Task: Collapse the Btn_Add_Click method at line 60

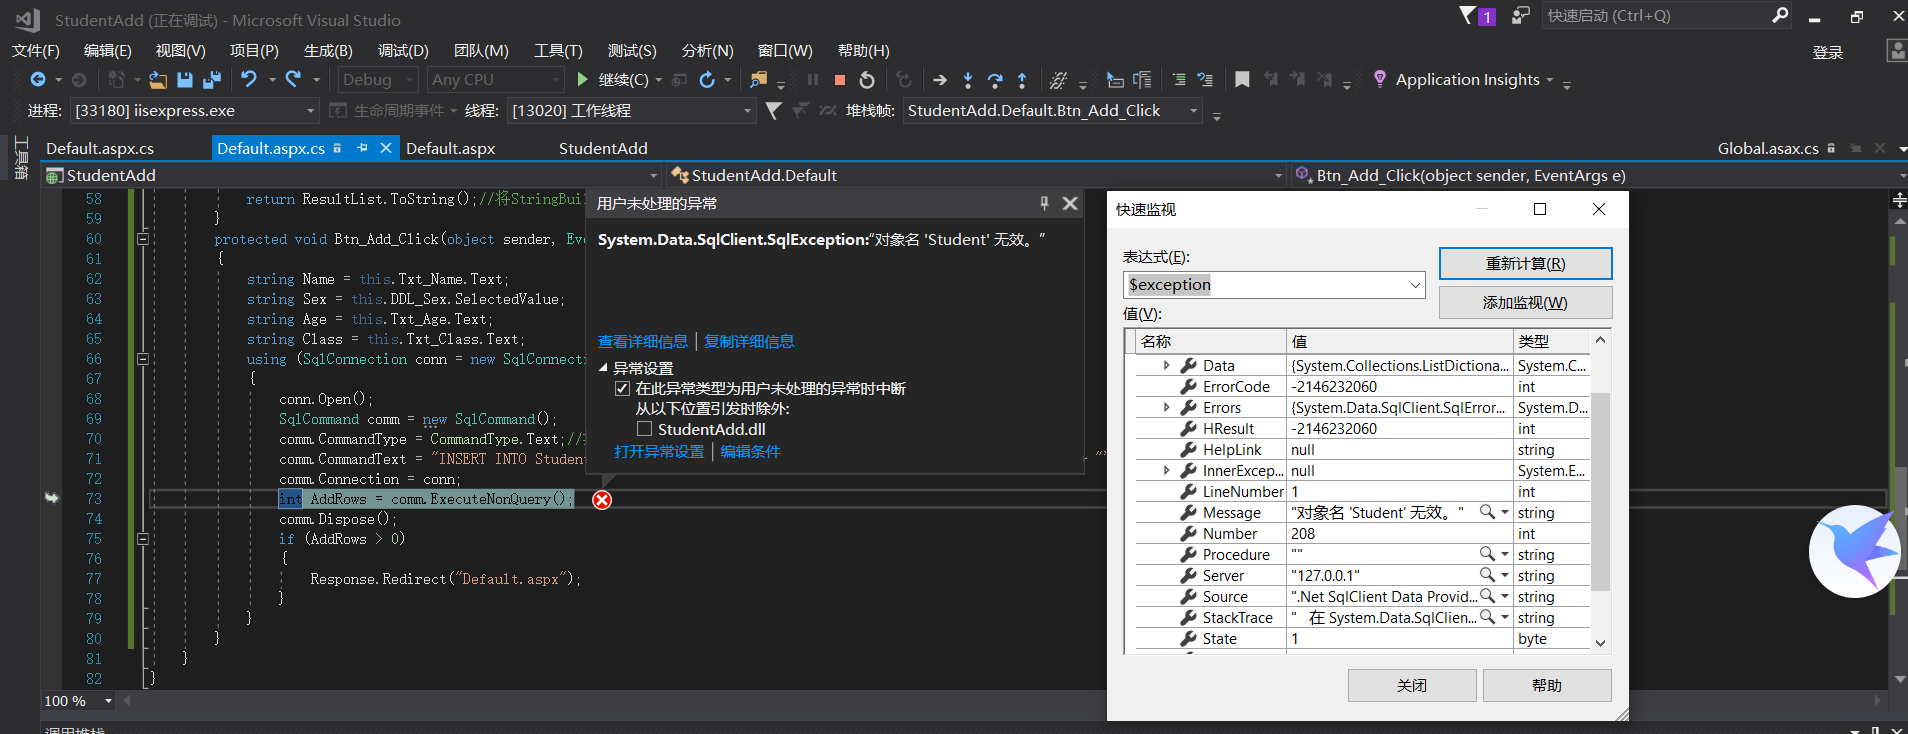Action: pyautogui.click(x=143, y=239)
